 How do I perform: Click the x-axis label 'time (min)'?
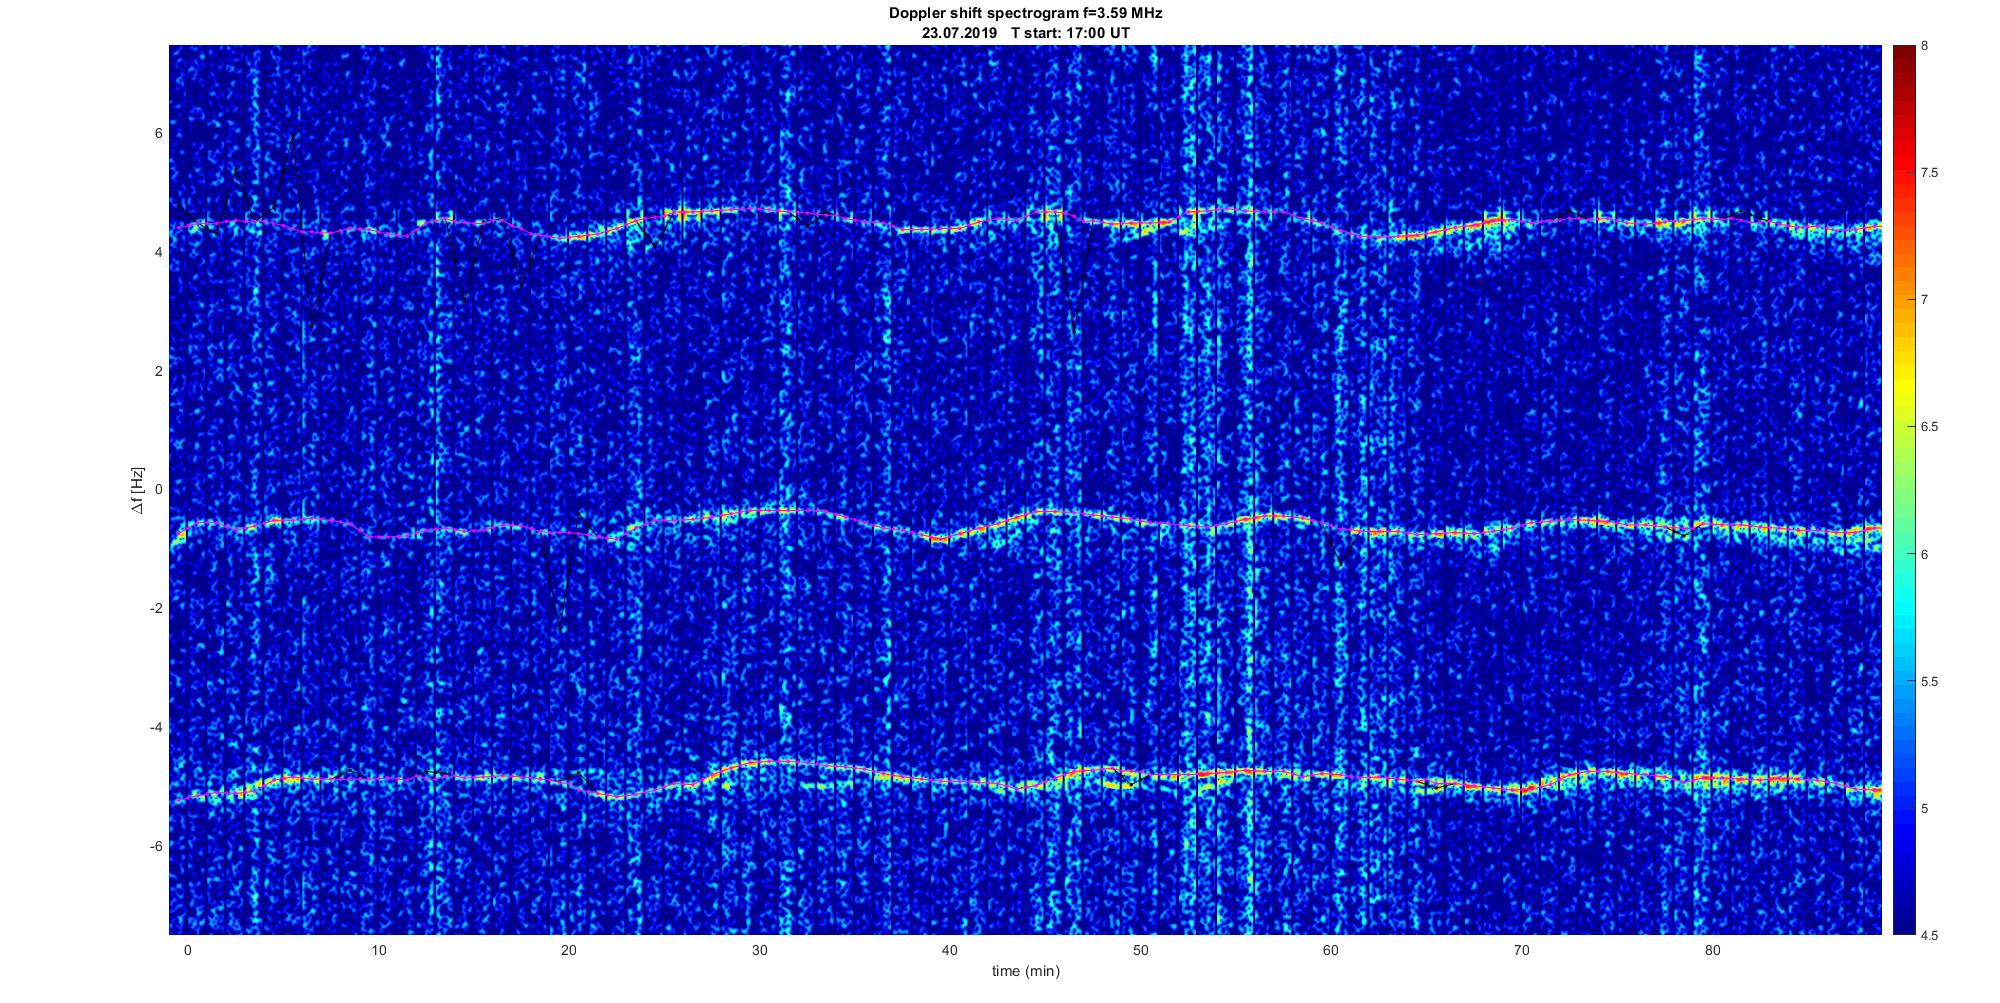click(x=1025, y=971)
